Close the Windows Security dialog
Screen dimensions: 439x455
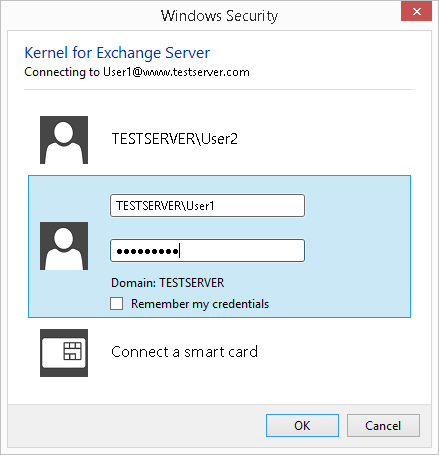tap(416, 12)
